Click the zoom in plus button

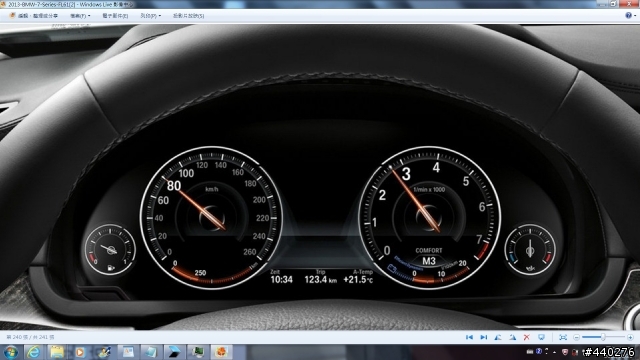(630, 337)
